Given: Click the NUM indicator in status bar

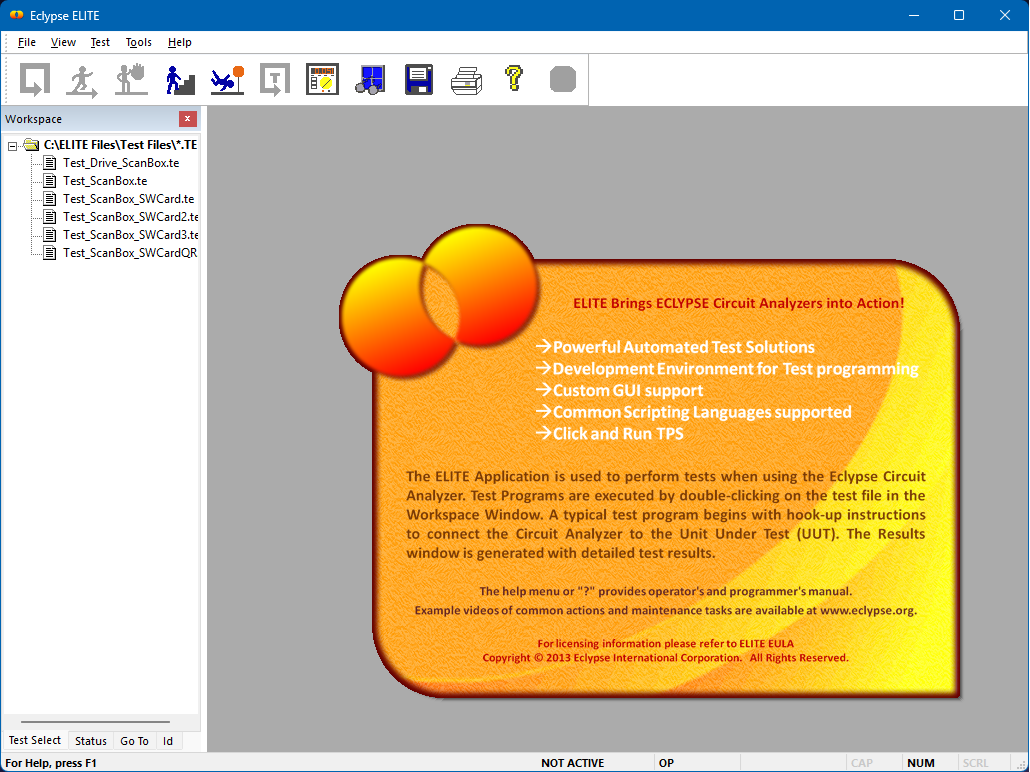Looking at the screenshot, I should pos(921,763).
